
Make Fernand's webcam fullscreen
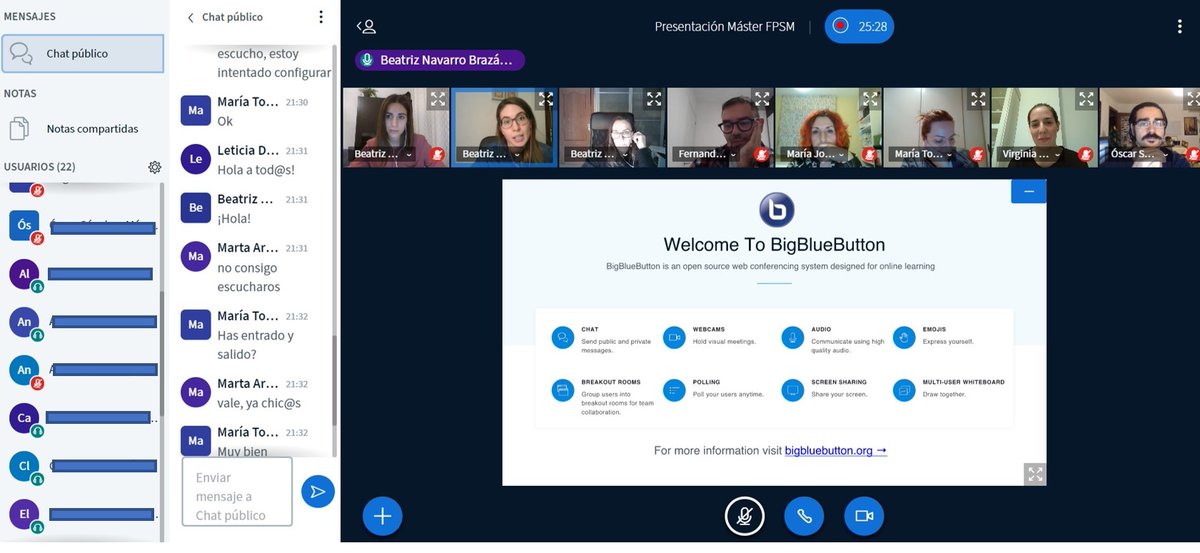(762, 99)
